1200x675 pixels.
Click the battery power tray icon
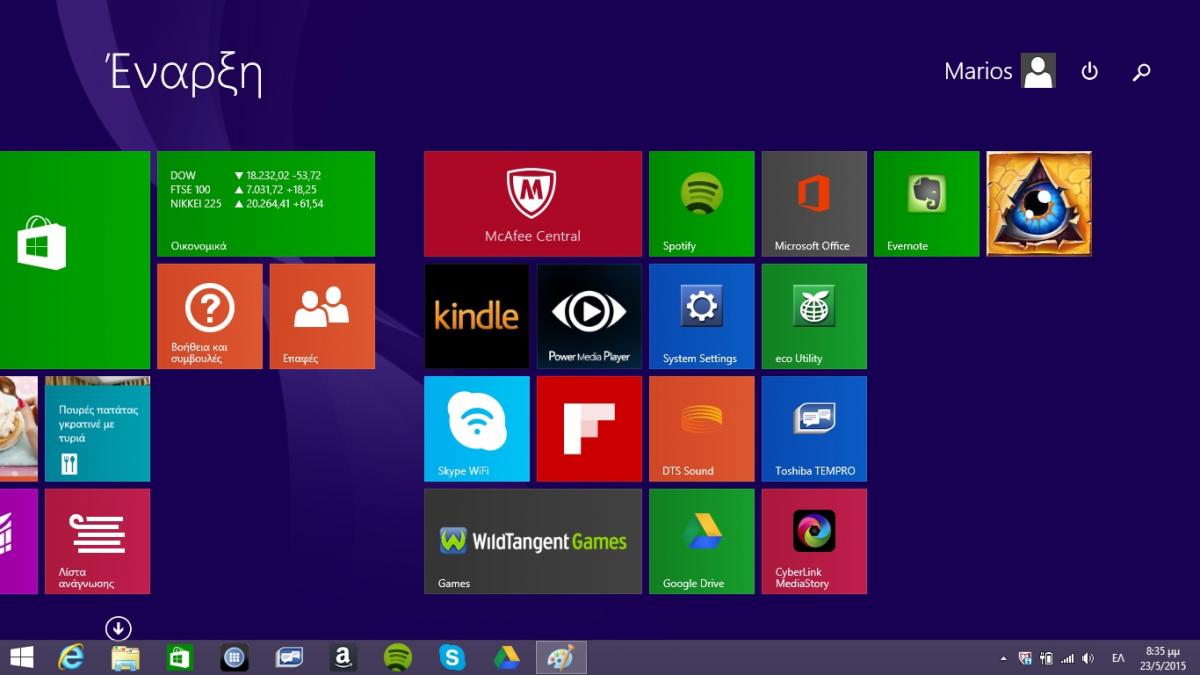[1046, 658]
